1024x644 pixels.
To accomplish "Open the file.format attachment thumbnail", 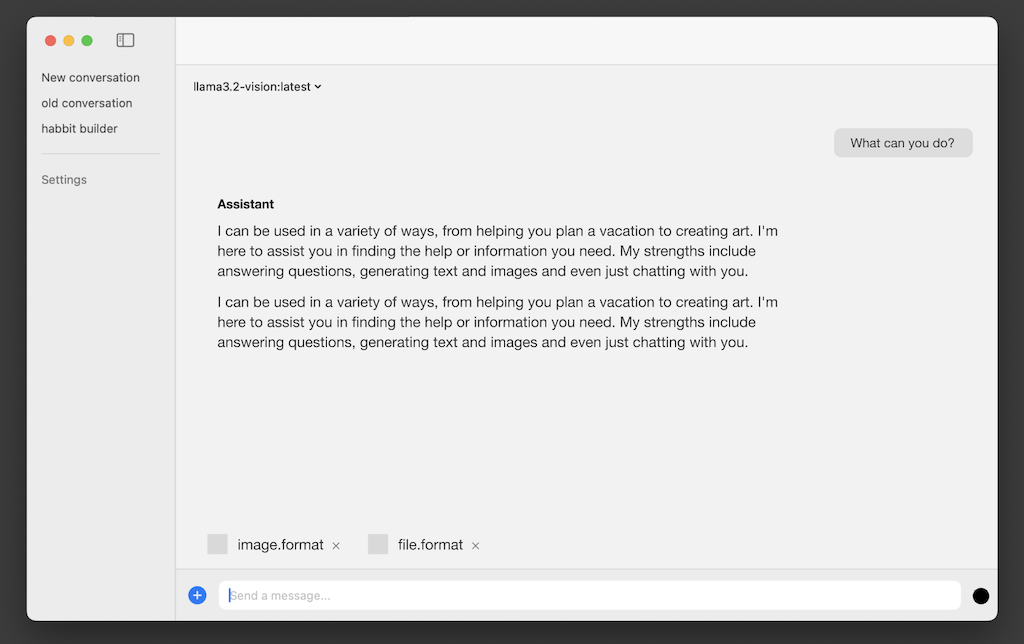I will click(378, 544).
